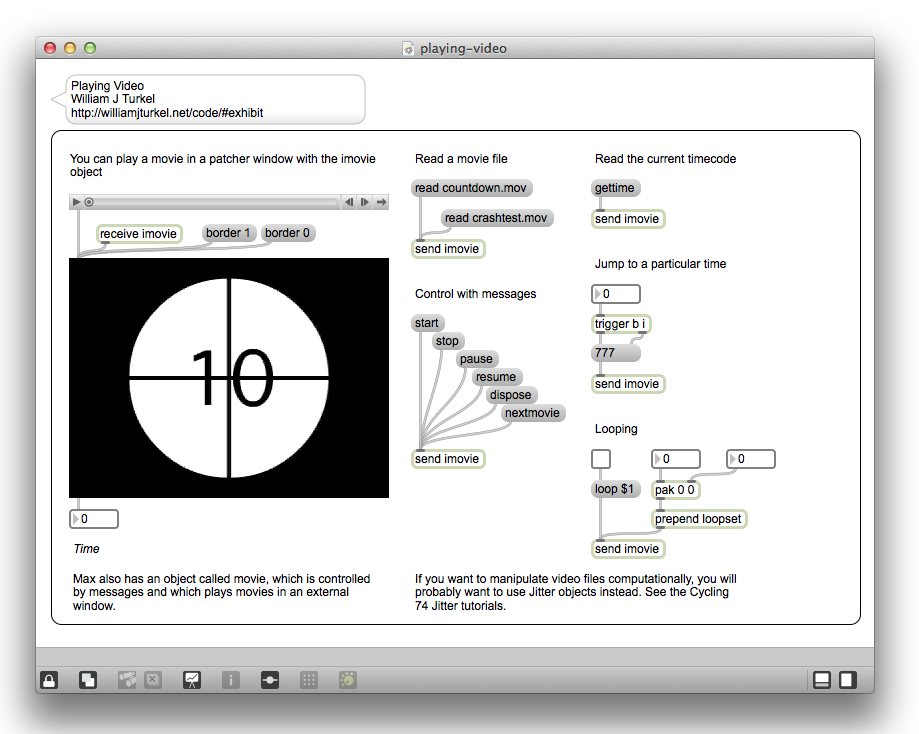Image resolution: width=919 pixels, height=734 pixels.
Task: Click the movie progress scrubber bar
Action: coord(215,202)
